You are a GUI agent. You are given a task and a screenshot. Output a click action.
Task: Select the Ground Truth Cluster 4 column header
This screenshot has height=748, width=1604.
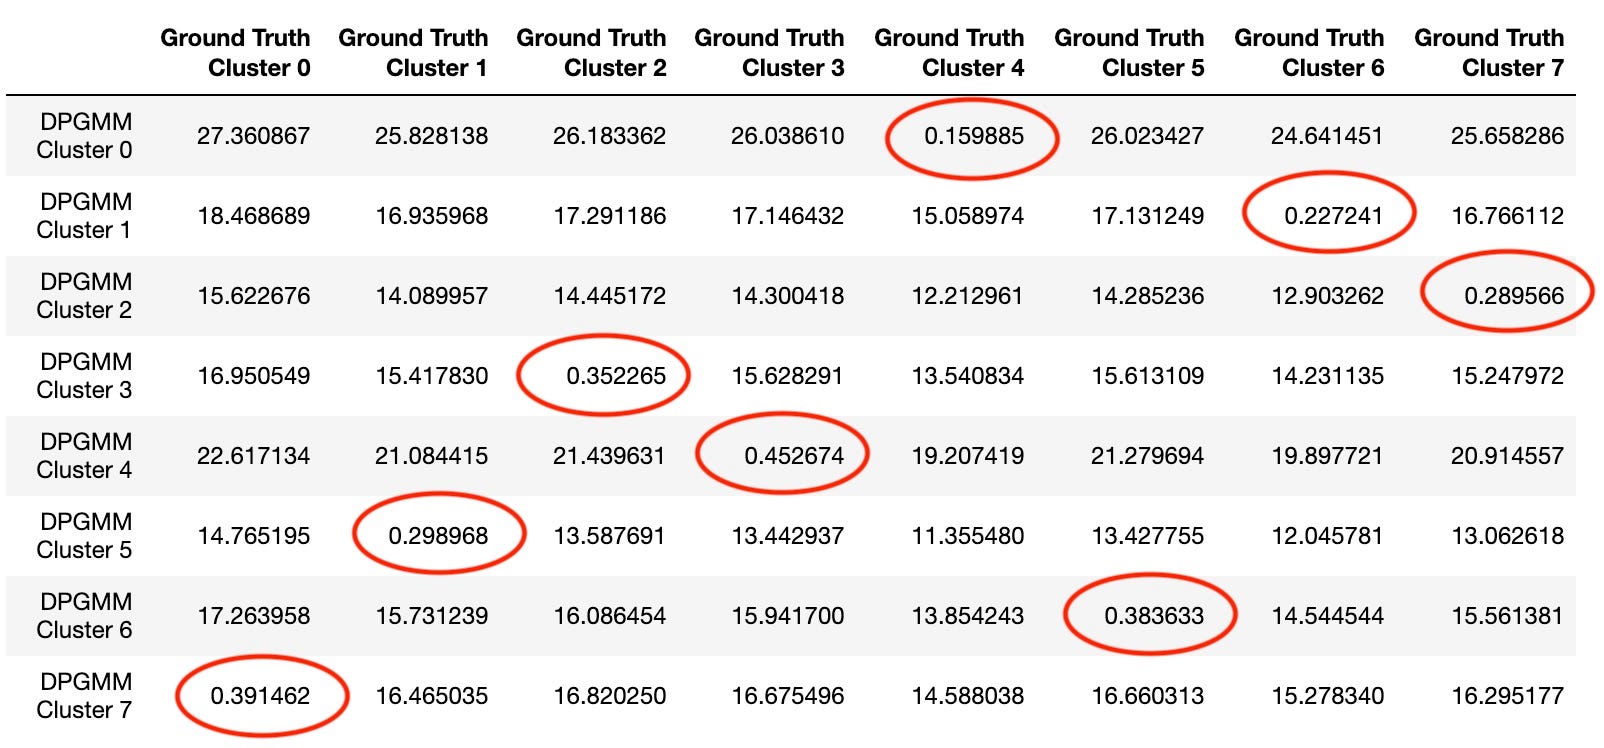tap(949, 53)
